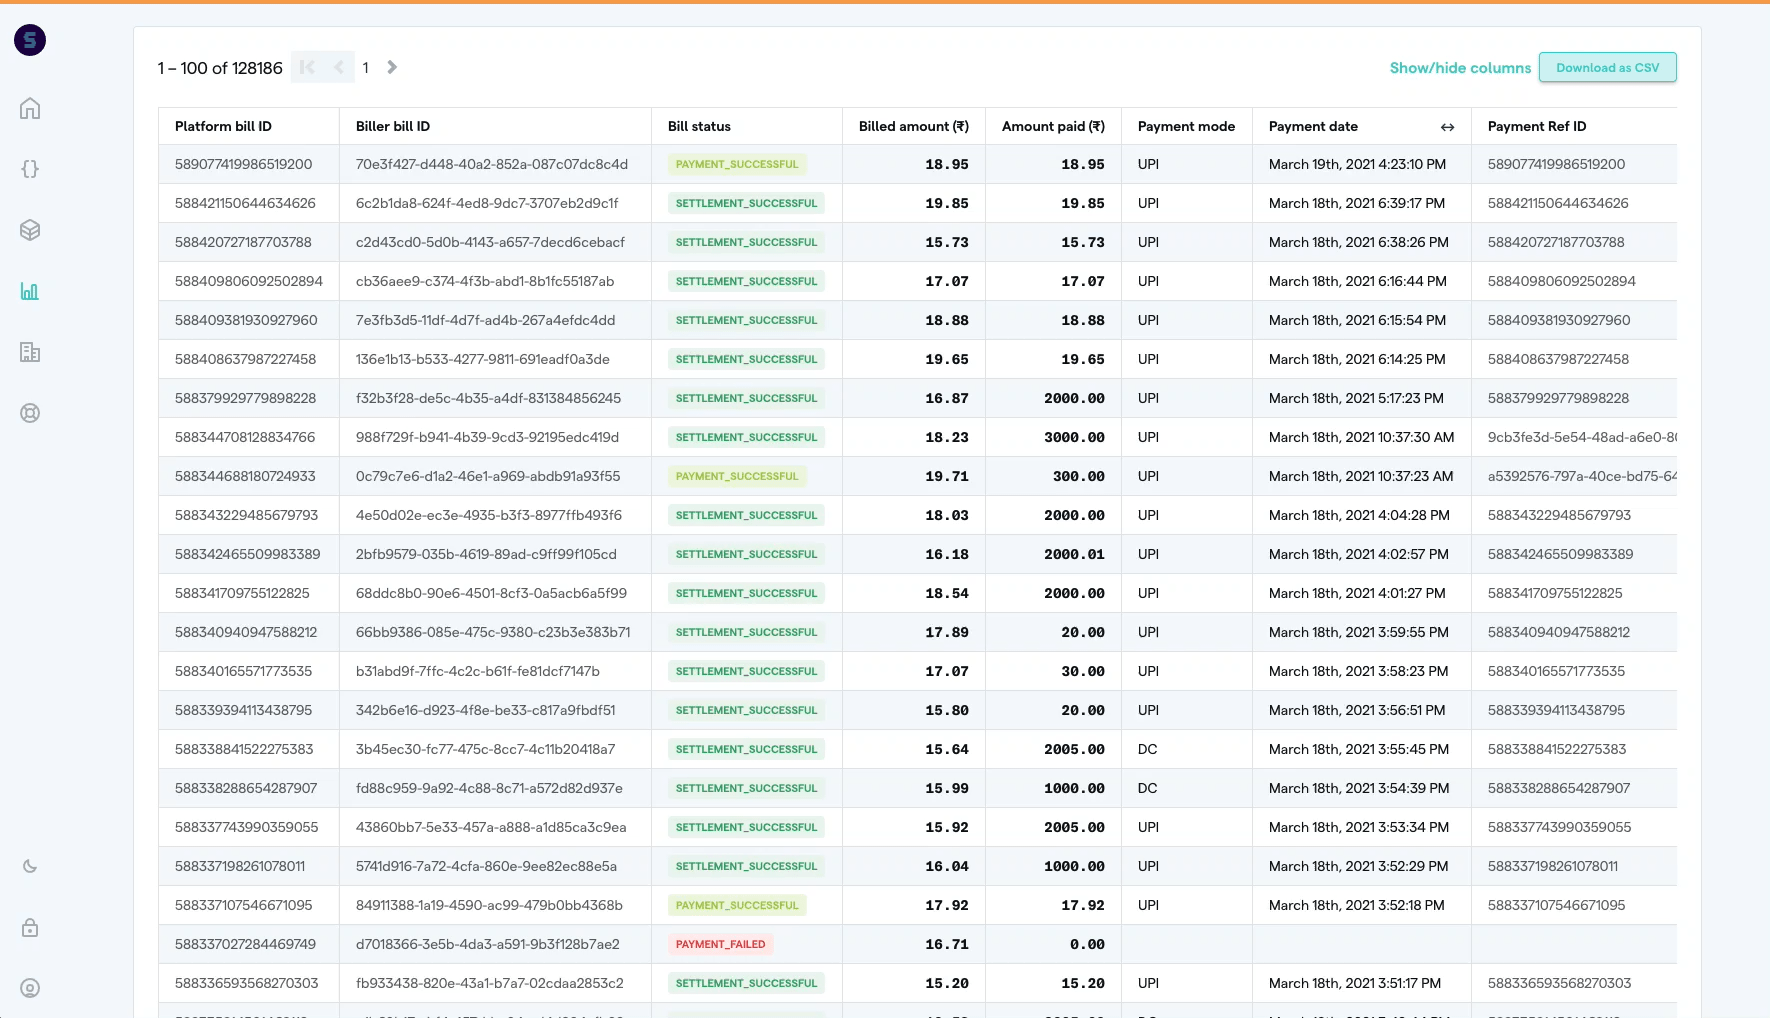Go to the next page with chevron arrow

point(392,67)
